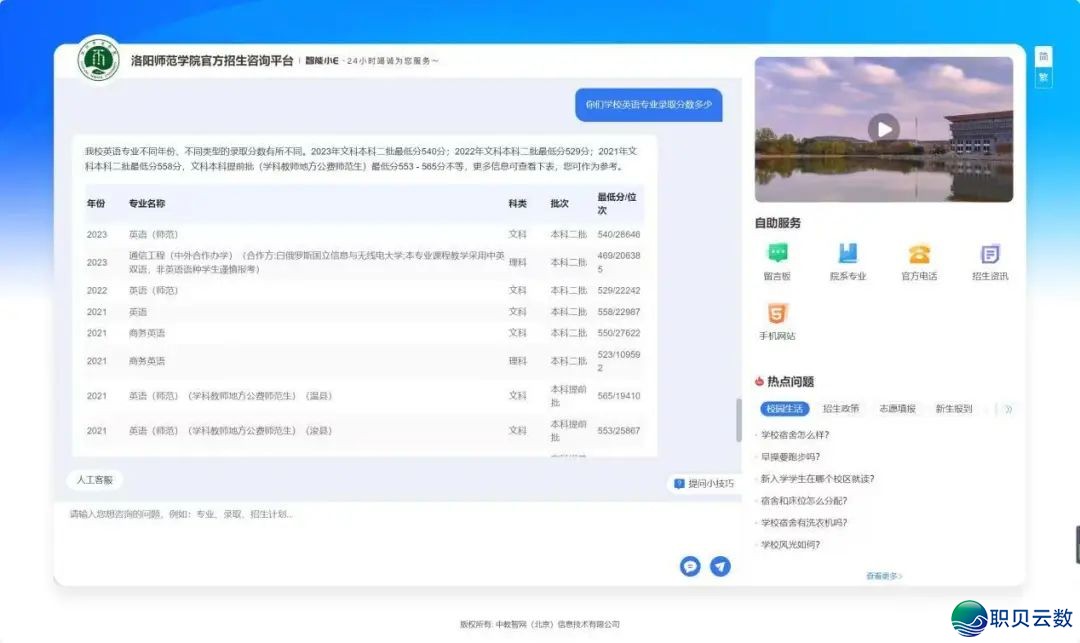The height and width of the screenshot is (643, 1080).
Task: Click the 官方电话 telephone icon
Action: pos(919,254)
